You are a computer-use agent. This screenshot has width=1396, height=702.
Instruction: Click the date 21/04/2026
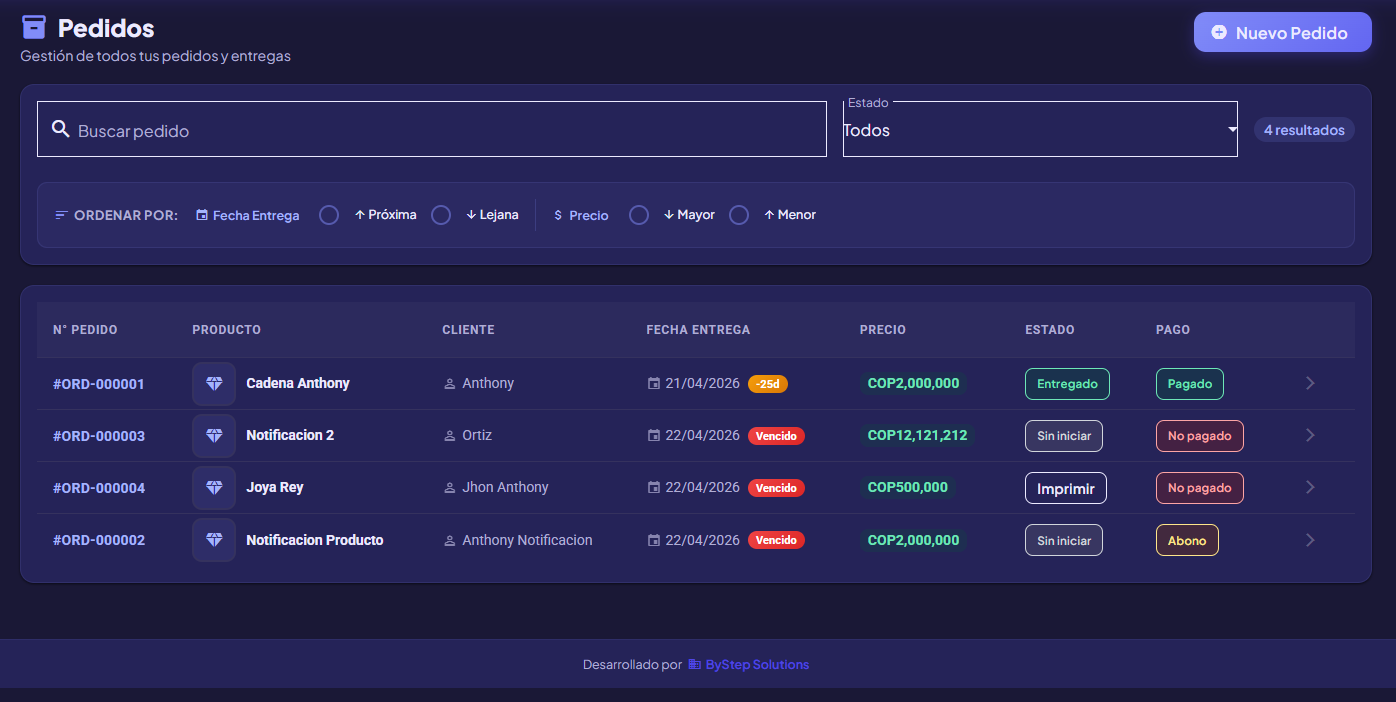pyautogui.click(x=702, y=383)
